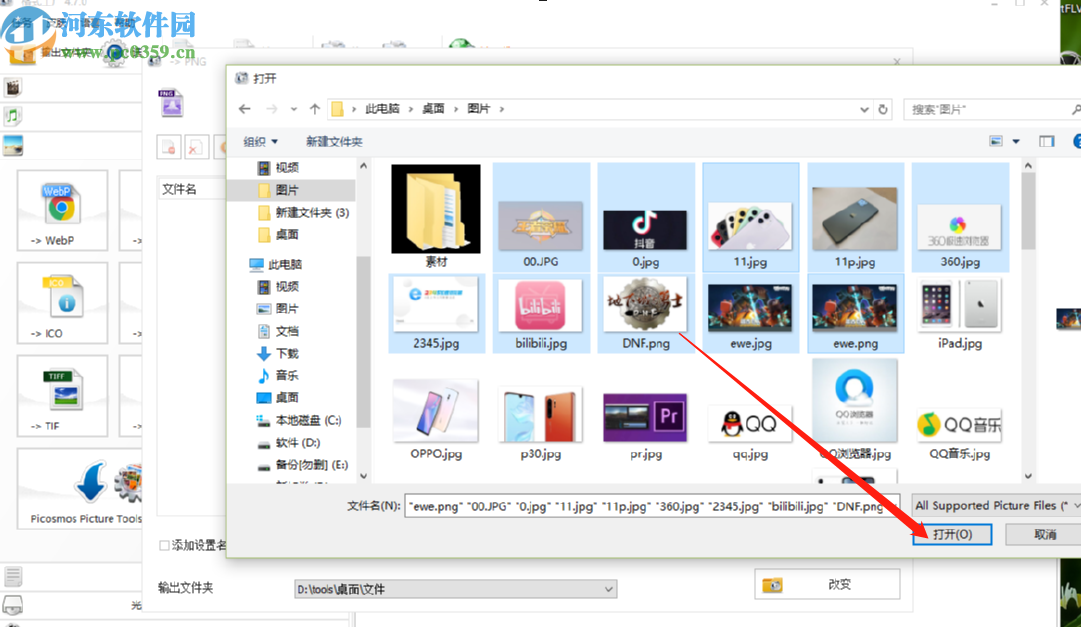Toggle the 添加设置名称 checkbox
The height and width of the screenshot is (627, 1081).
[164, 546]
